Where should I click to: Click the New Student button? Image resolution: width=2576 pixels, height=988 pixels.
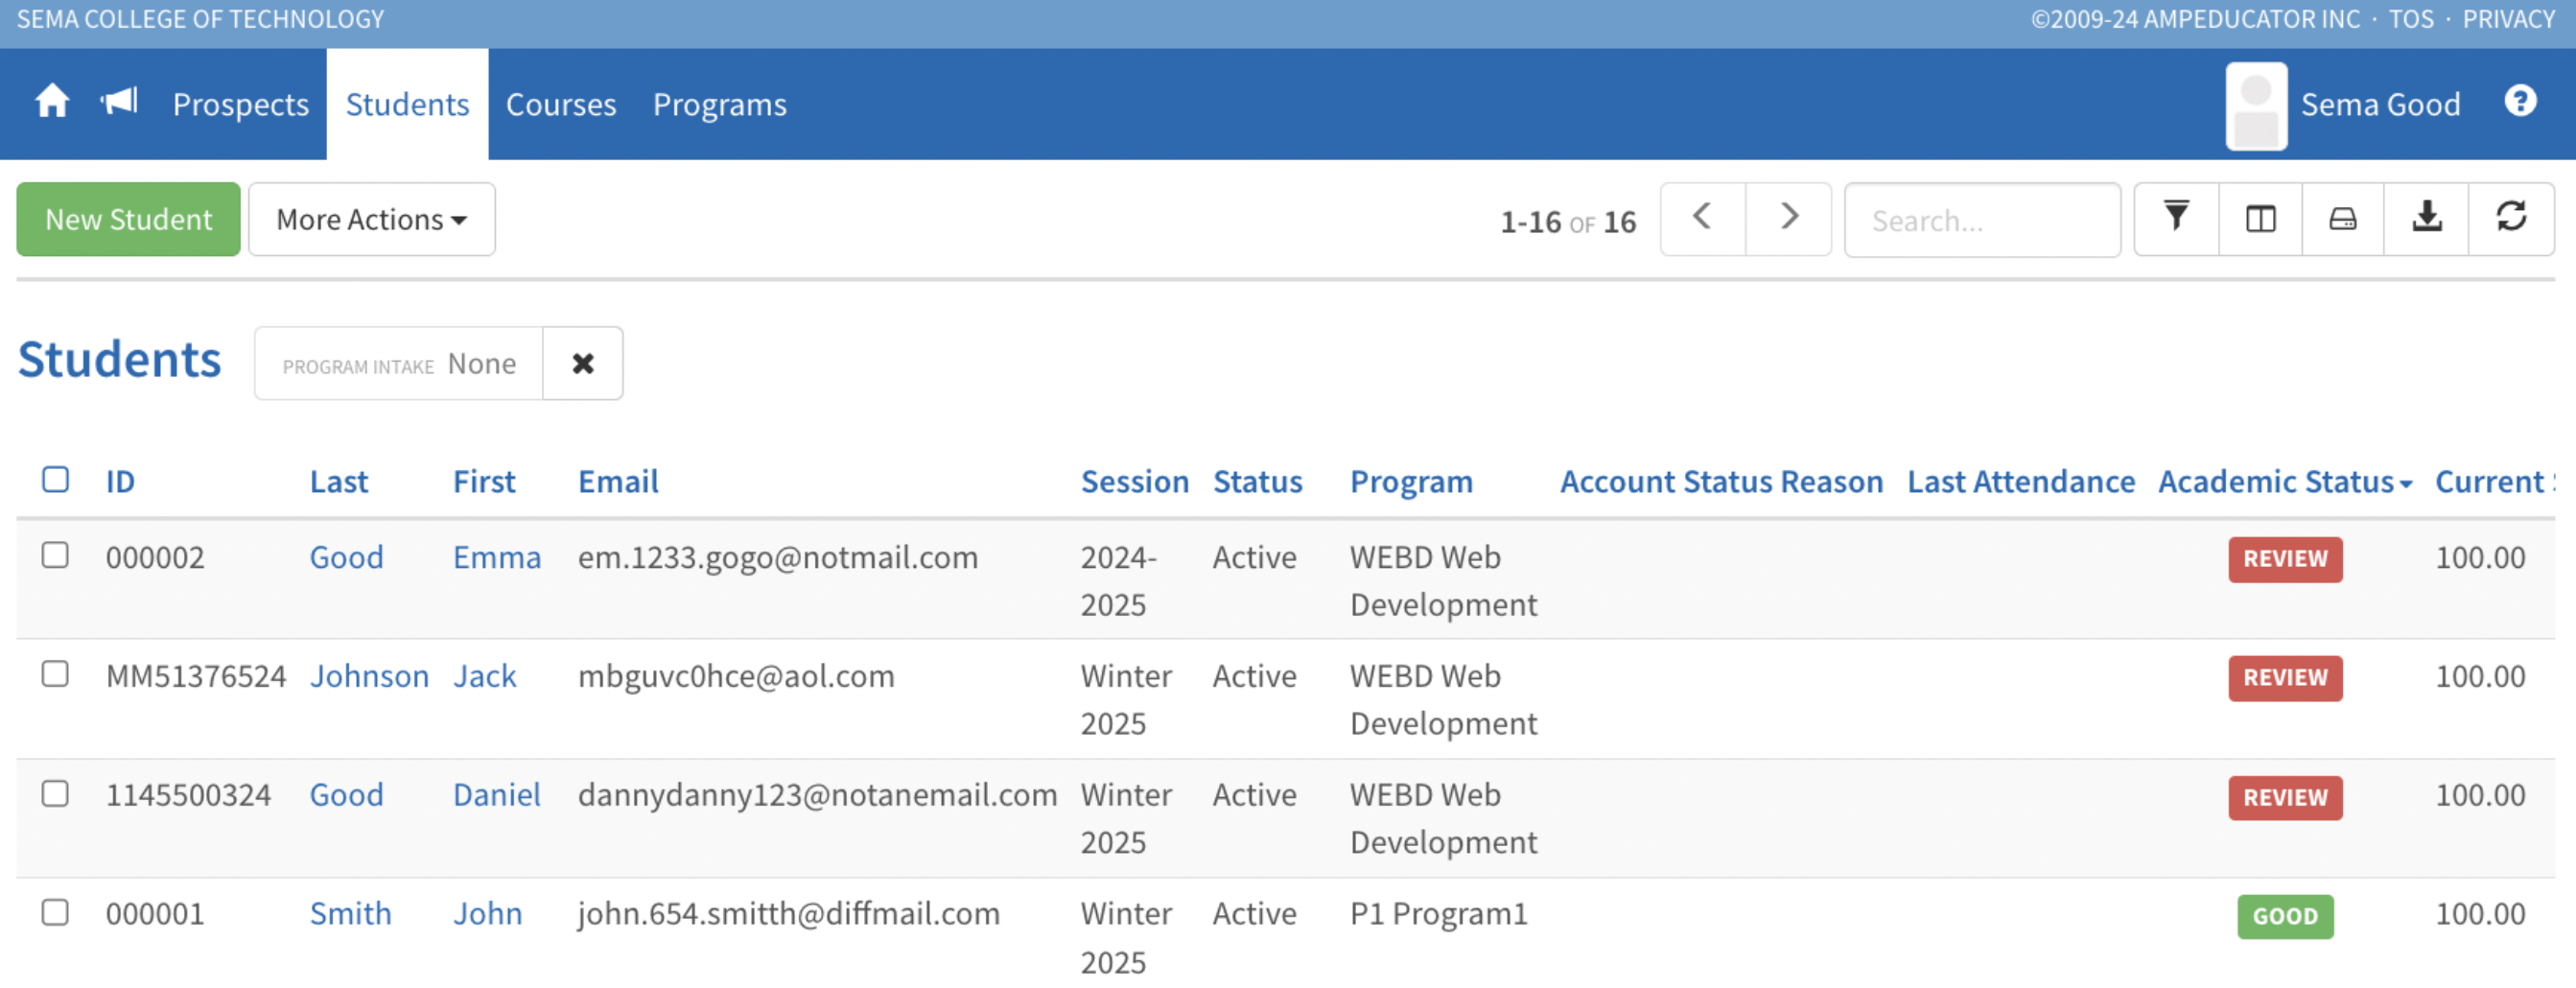pos(128,219)
